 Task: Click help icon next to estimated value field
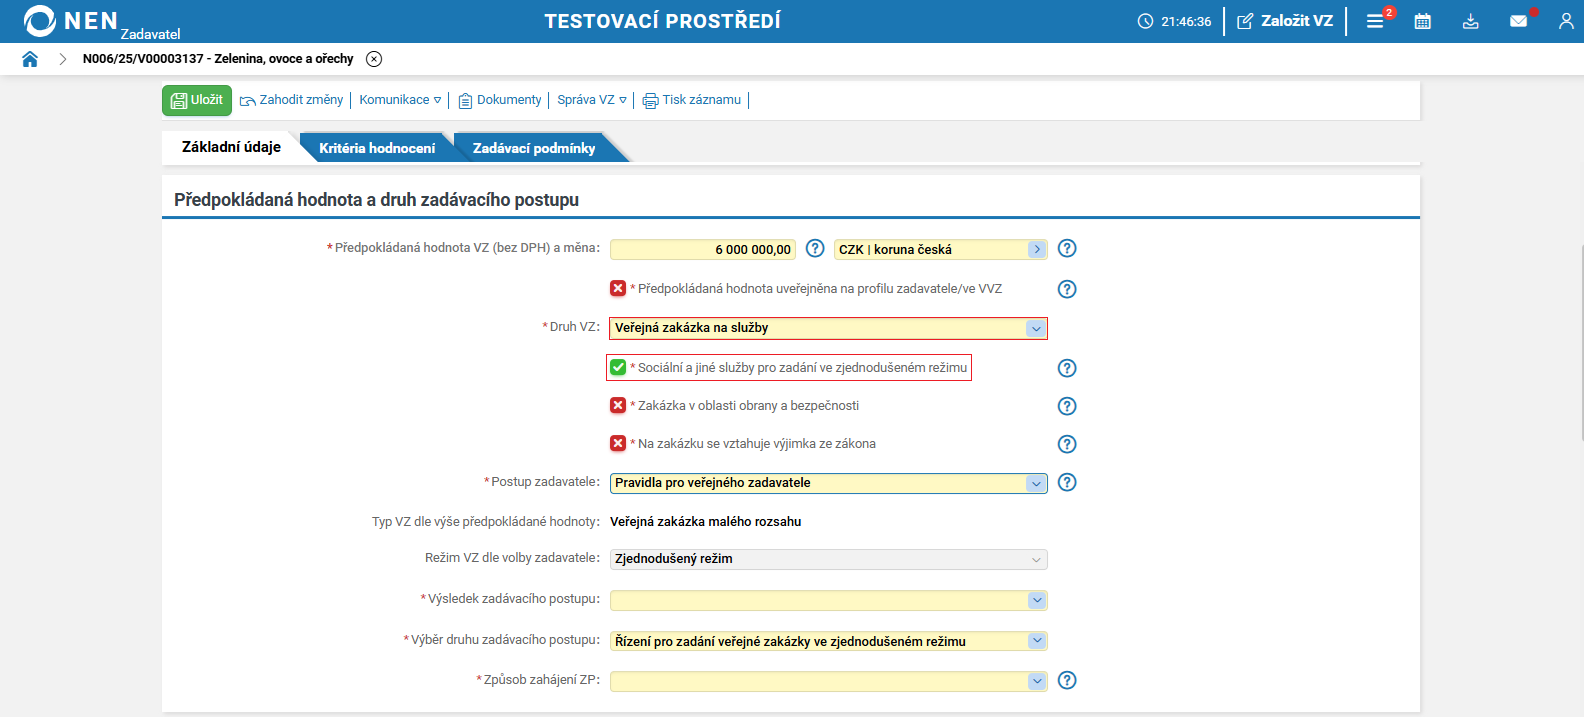click(815, 248)
